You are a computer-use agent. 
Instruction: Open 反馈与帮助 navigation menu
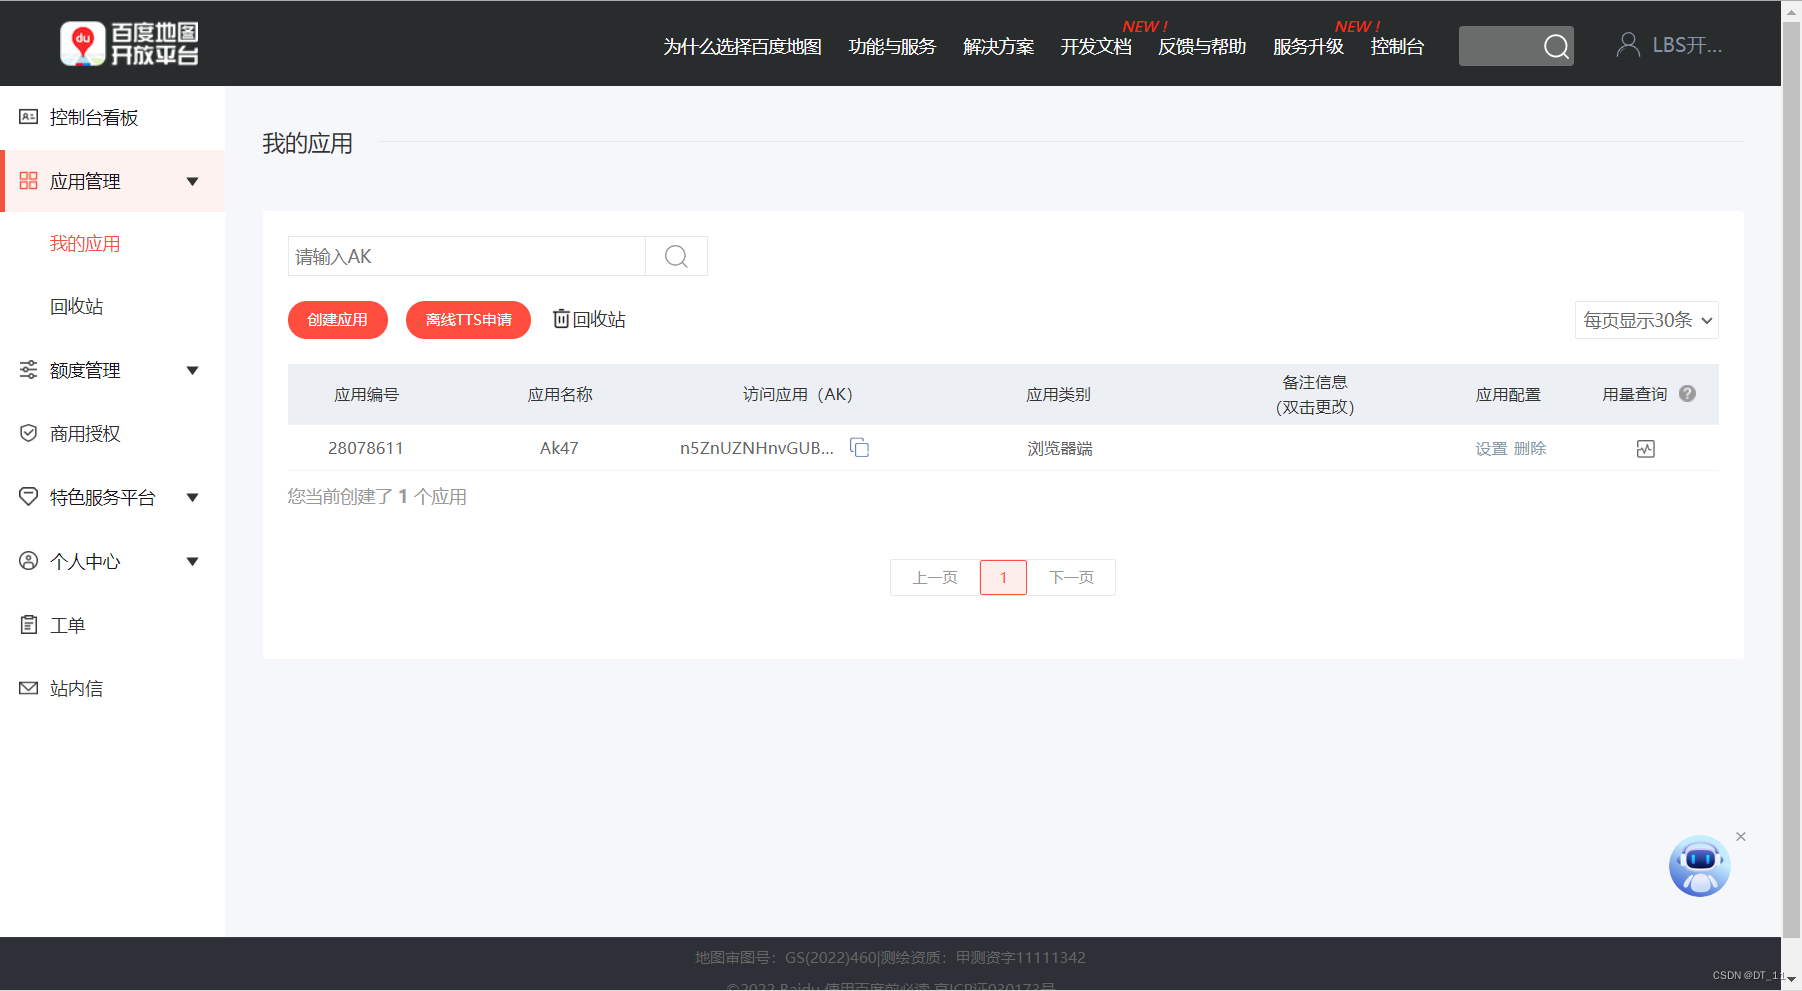click(x=1202, y=47)
